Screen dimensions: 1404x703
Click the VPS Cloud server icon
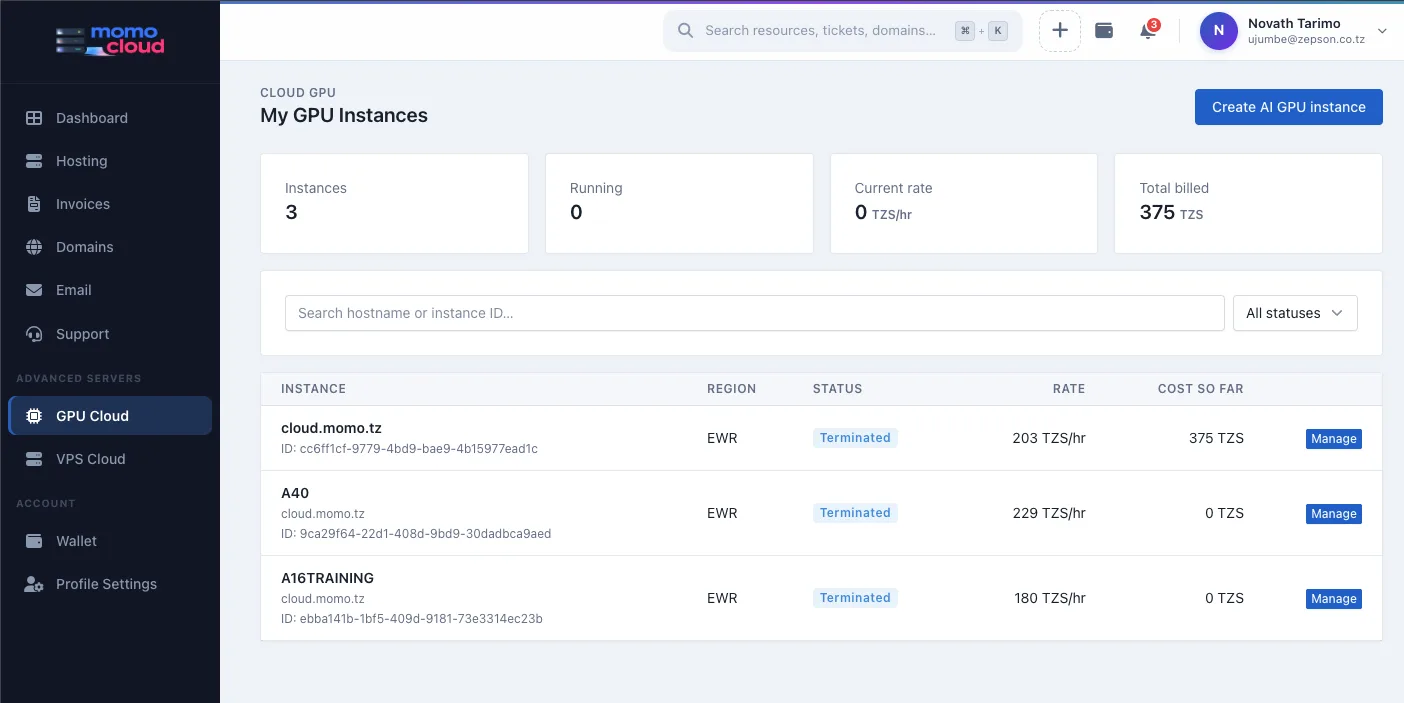pos(34,459)
